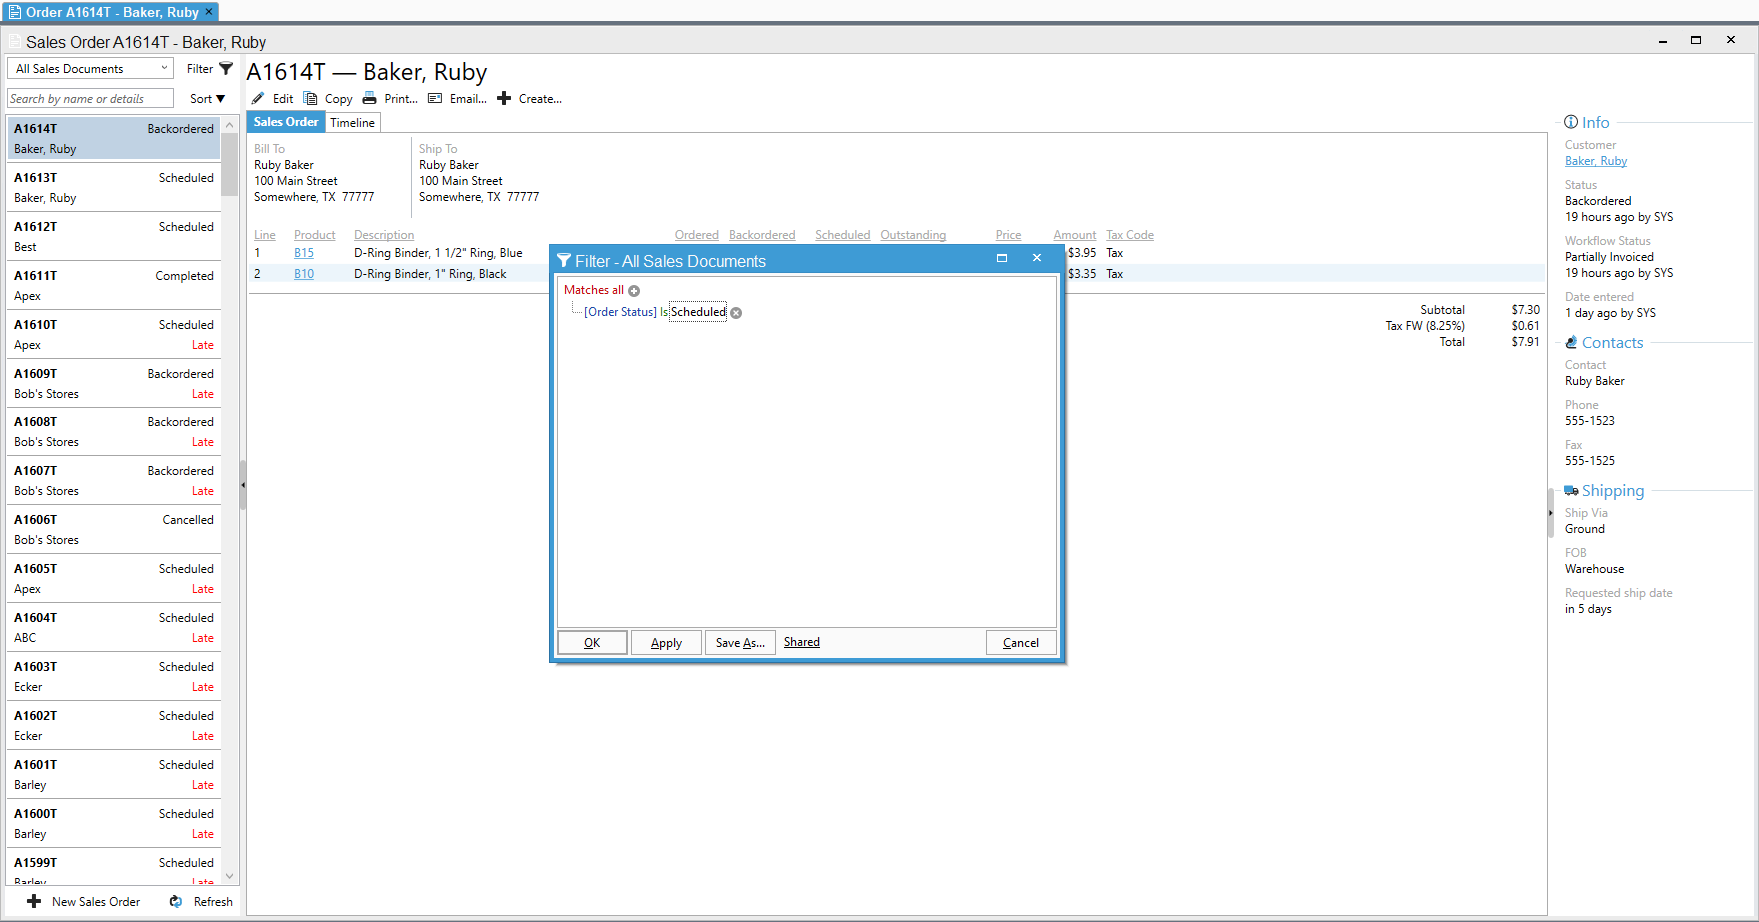The image size is (1759, 922).
Task: Select order A1613T Baker, Ruby
Action: 114,188
